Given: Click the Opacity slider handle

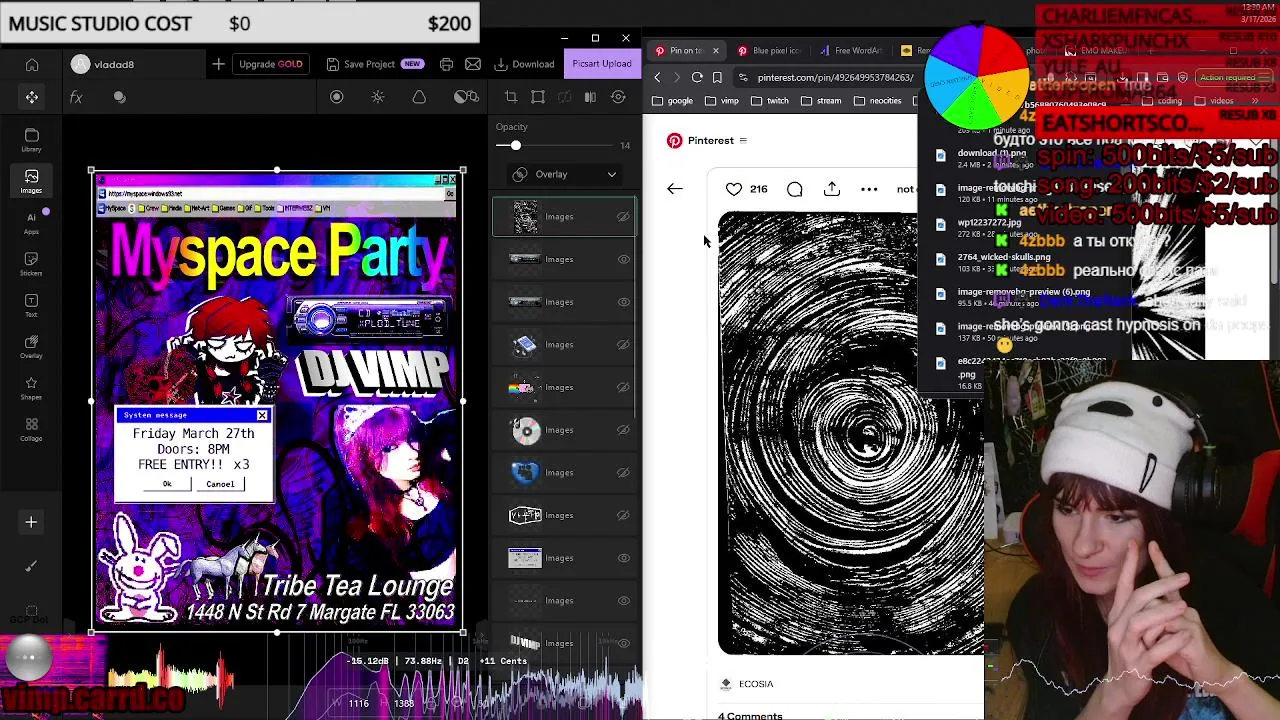Looking at the screenshot, I should coord(515,146).
